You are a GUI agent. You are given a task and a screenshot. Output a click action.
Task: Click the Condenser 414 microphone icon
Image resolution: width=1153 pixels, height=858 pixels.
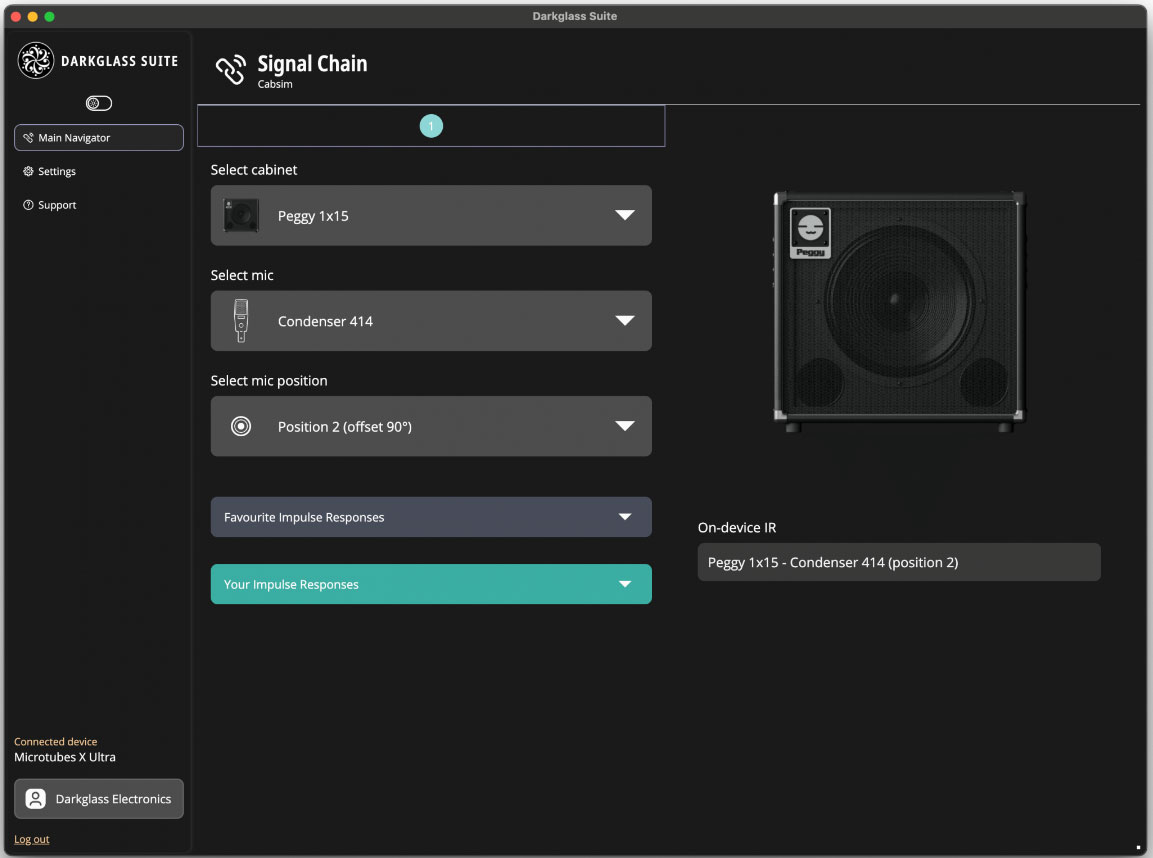click(241, 321)
